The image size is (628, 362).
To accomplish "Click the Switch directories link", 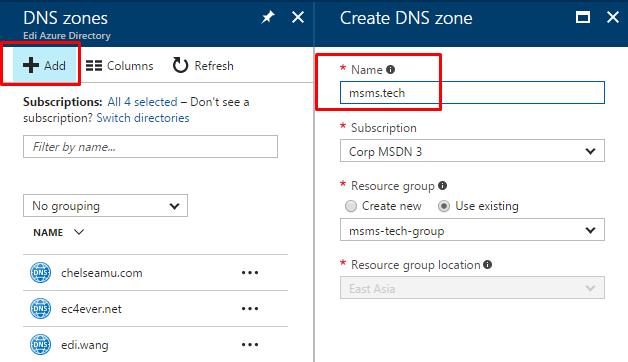I will click(143, 118).
